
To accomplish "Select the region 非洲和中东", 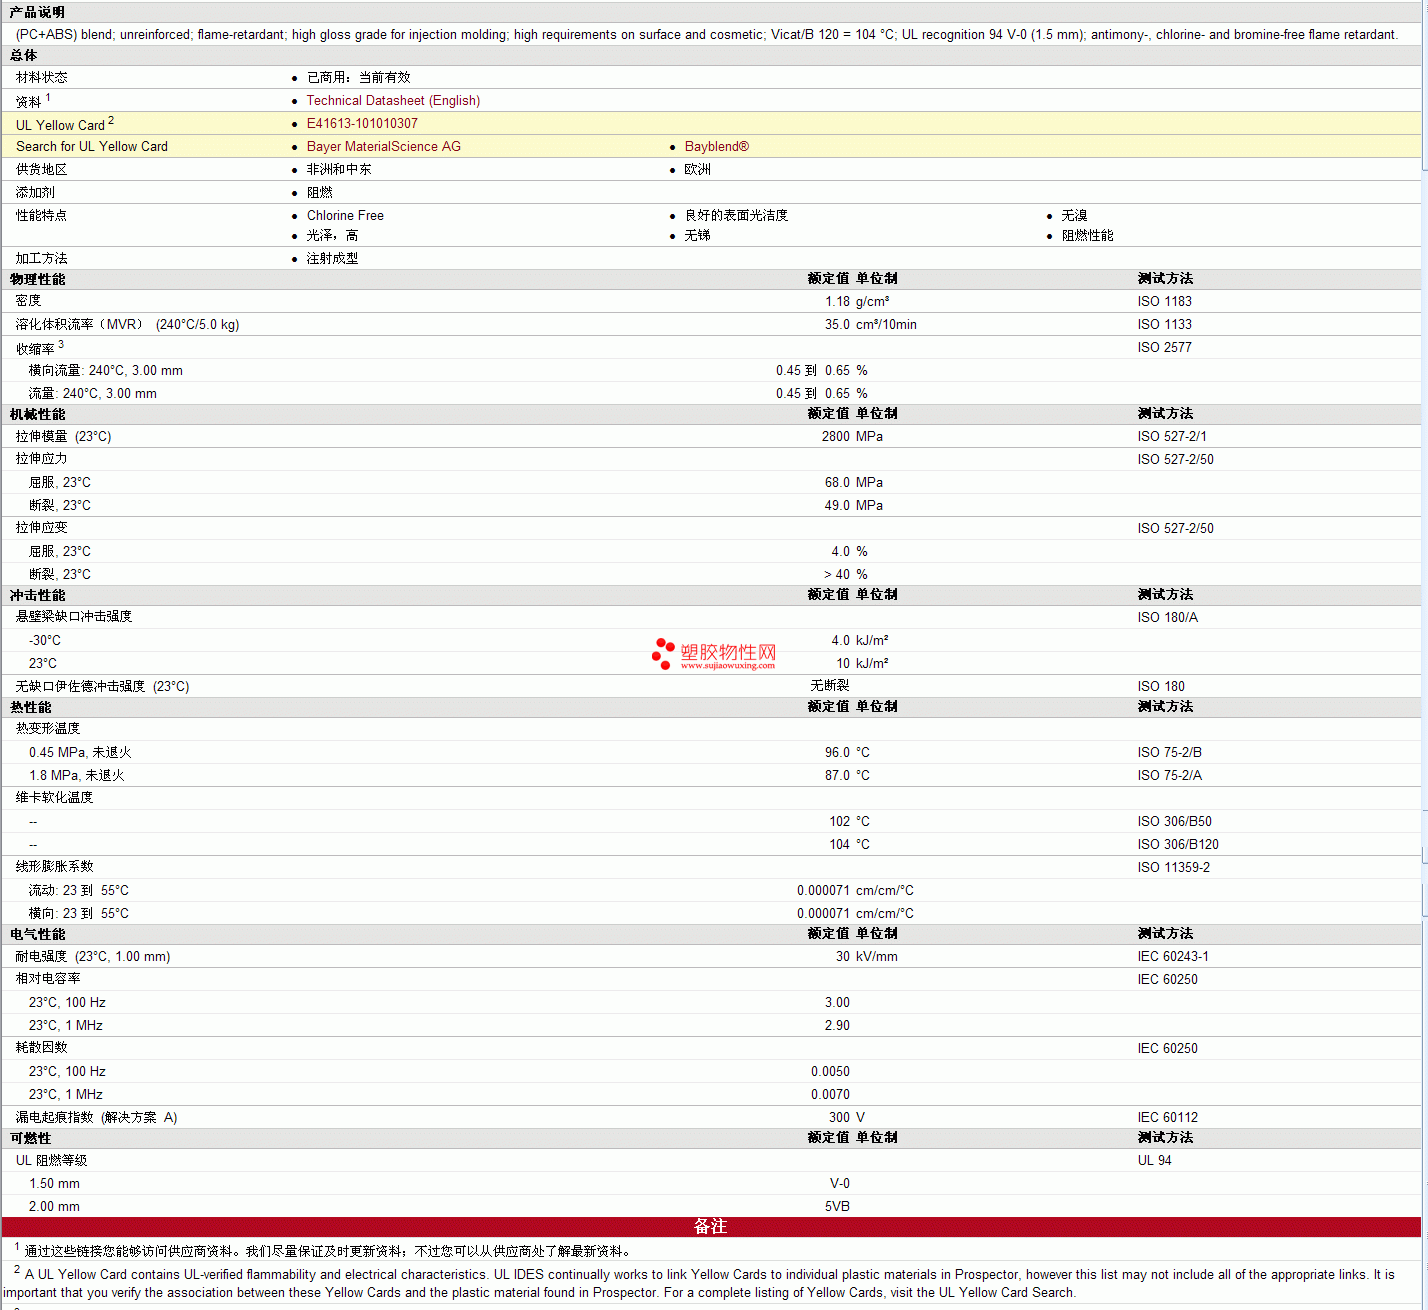I will coord(339,170).
